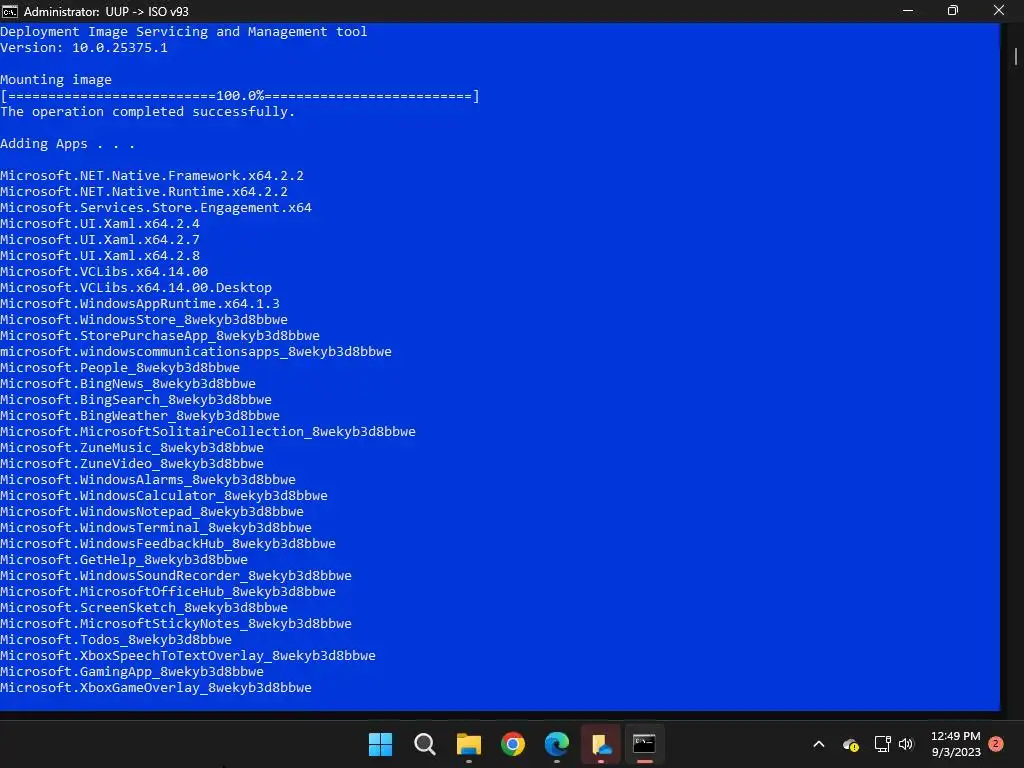
Task: Open File Explorer from taskbar
Action: [468, 744]
